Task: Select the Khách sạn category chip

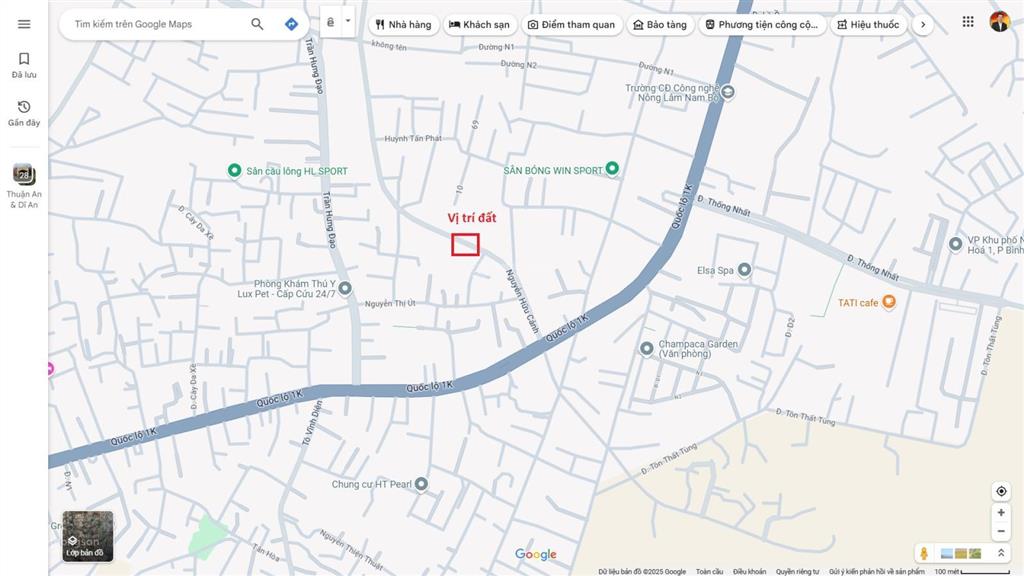Action: tap(479, 25)
